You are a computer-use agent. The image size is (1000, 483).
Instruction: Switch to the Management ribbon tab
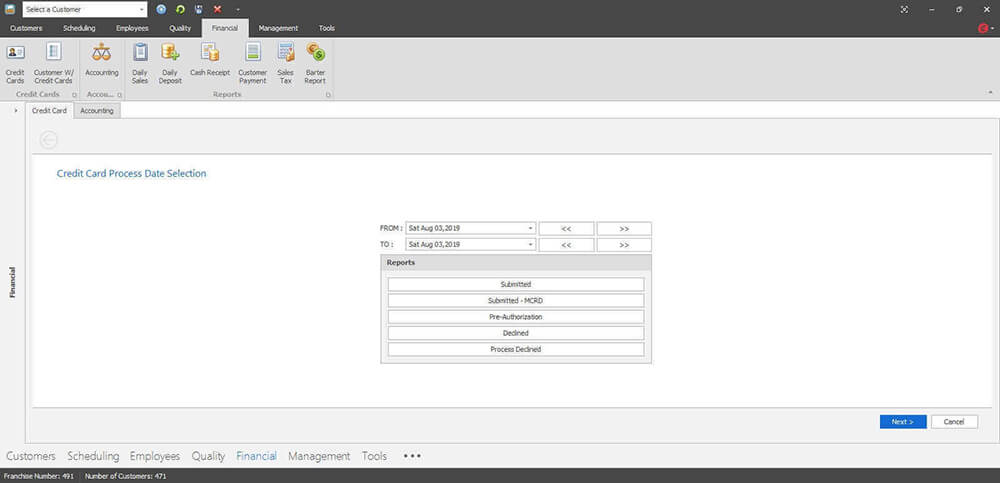278,28
